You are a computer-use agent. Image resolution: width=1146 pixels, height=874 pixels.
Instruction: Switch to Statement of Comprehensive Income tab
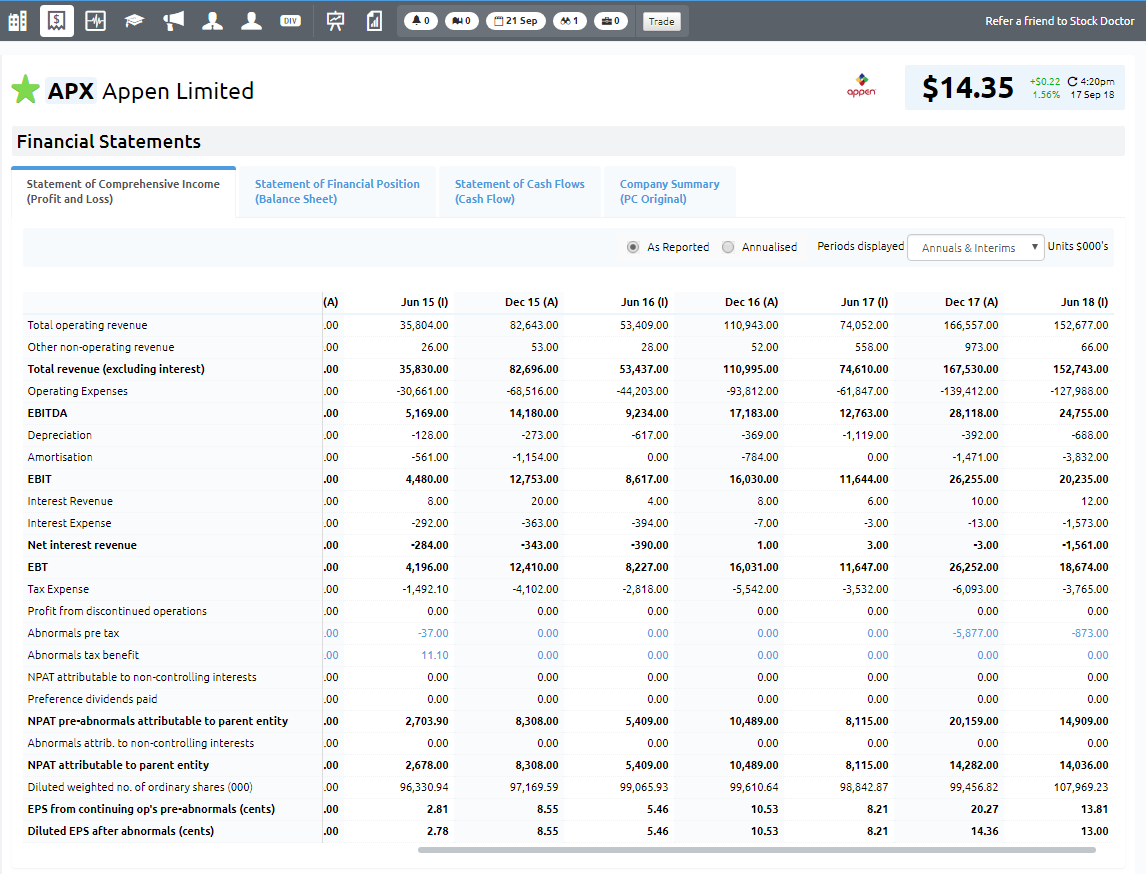(124, 191)
